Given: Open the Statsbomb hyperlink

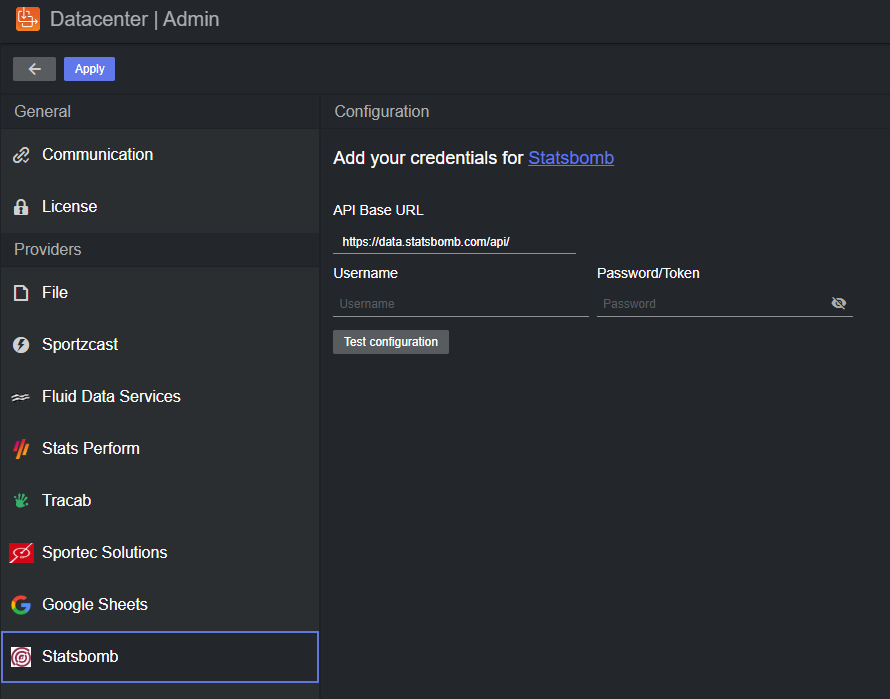Looking at the screenshot, I should tap(571, 158).
